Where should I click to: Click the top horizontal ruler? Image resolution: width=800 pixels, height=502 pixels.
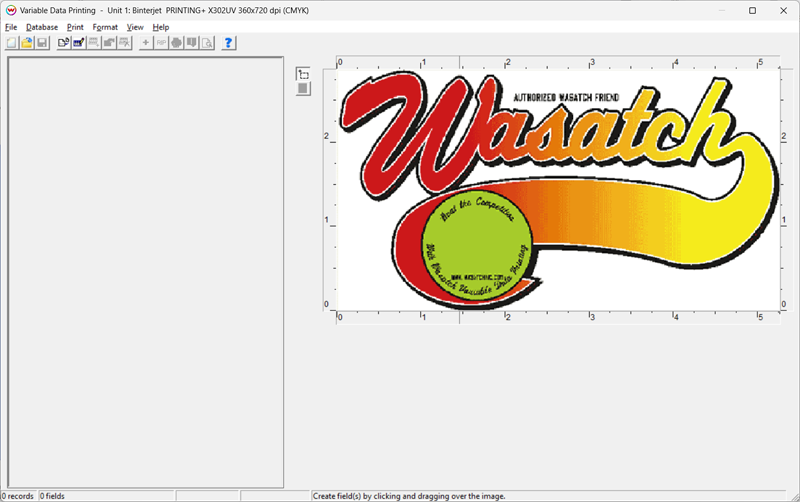coord(558,63)
